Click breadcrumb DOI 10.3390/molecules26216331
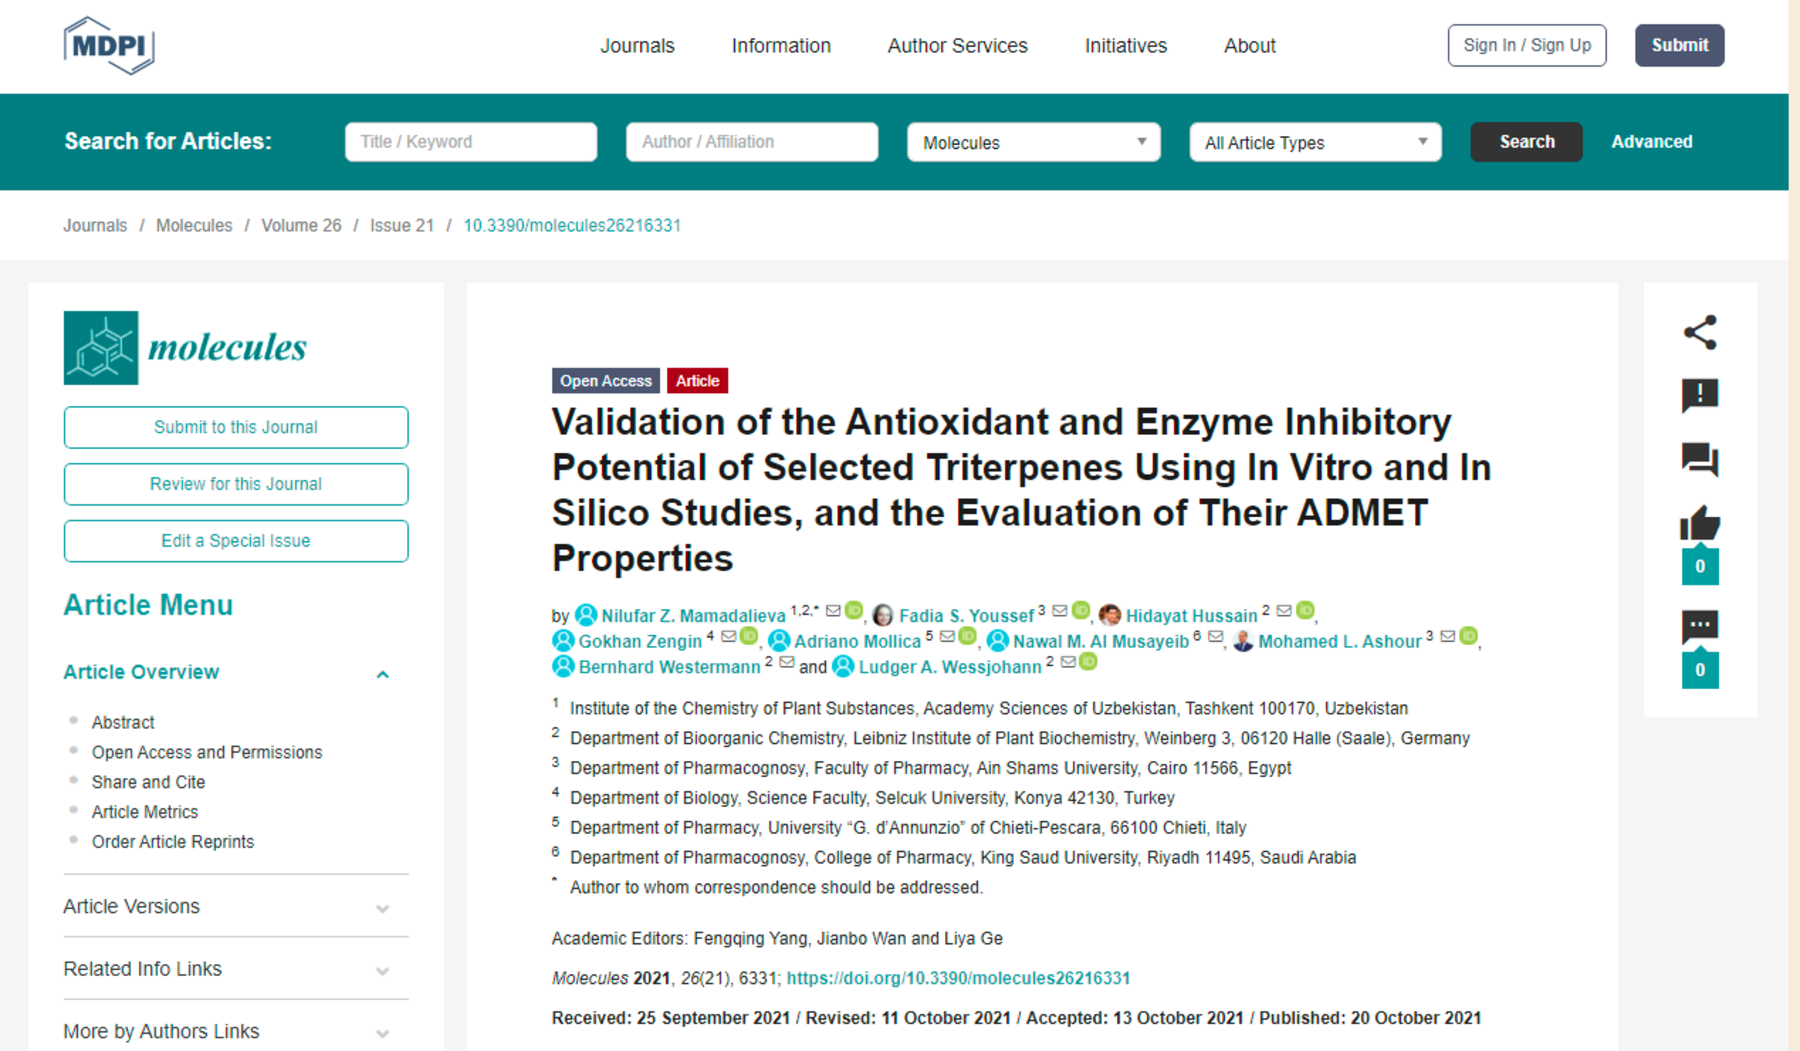Screen dimensions: 1800x1051 tap(572, 226)
